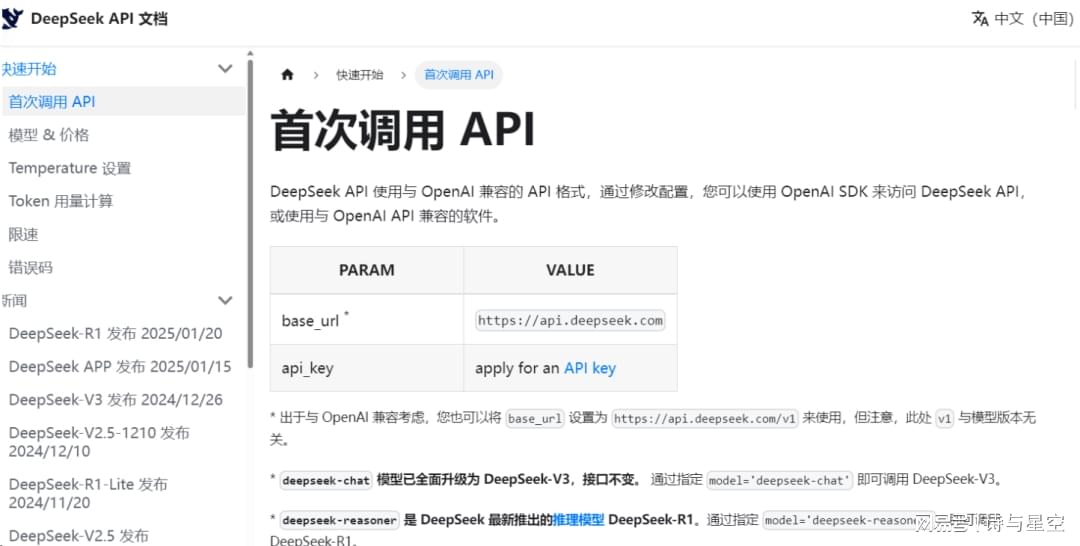Viewport: 1080px width, 546px height.
Task: Collapse the 快速开始 sidebar section chevron
Action: pos(225,68)
